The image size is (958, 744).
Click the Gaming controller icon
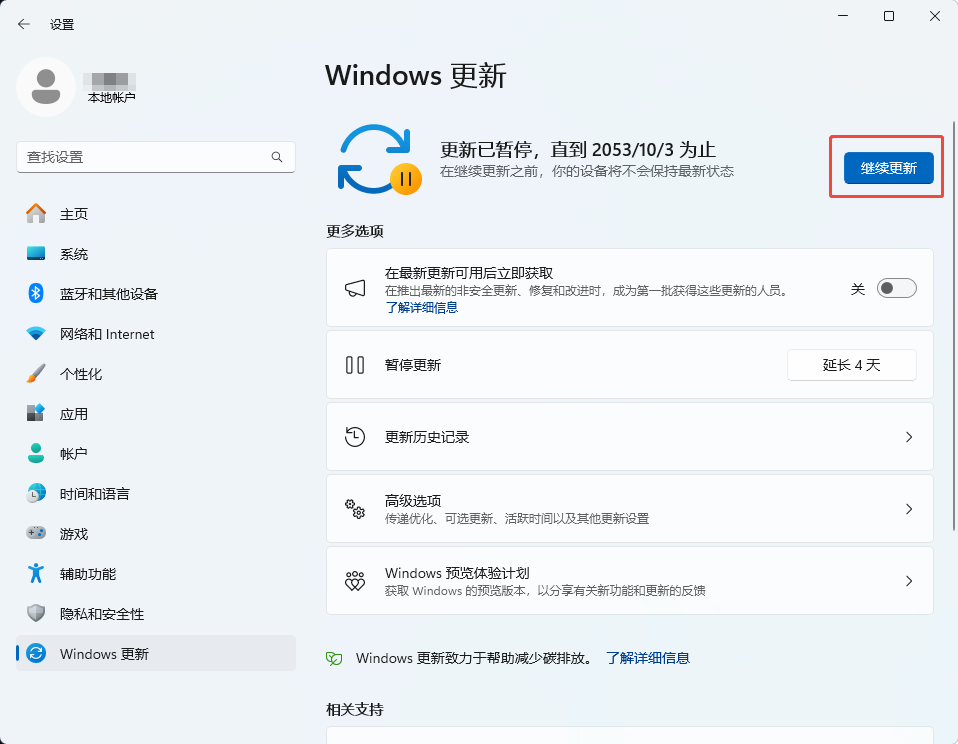(36, 533)
